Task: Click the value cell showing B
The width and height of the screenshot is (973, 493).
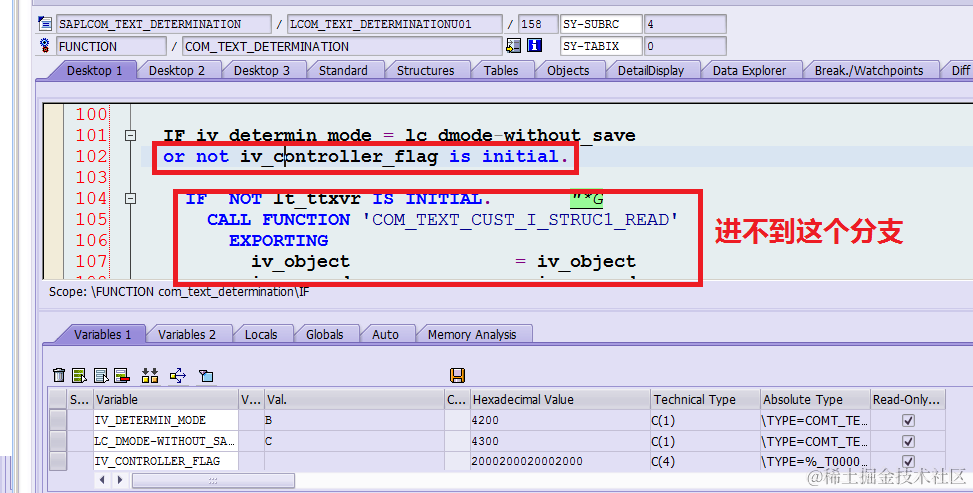Action: click(x=354, y=420)
